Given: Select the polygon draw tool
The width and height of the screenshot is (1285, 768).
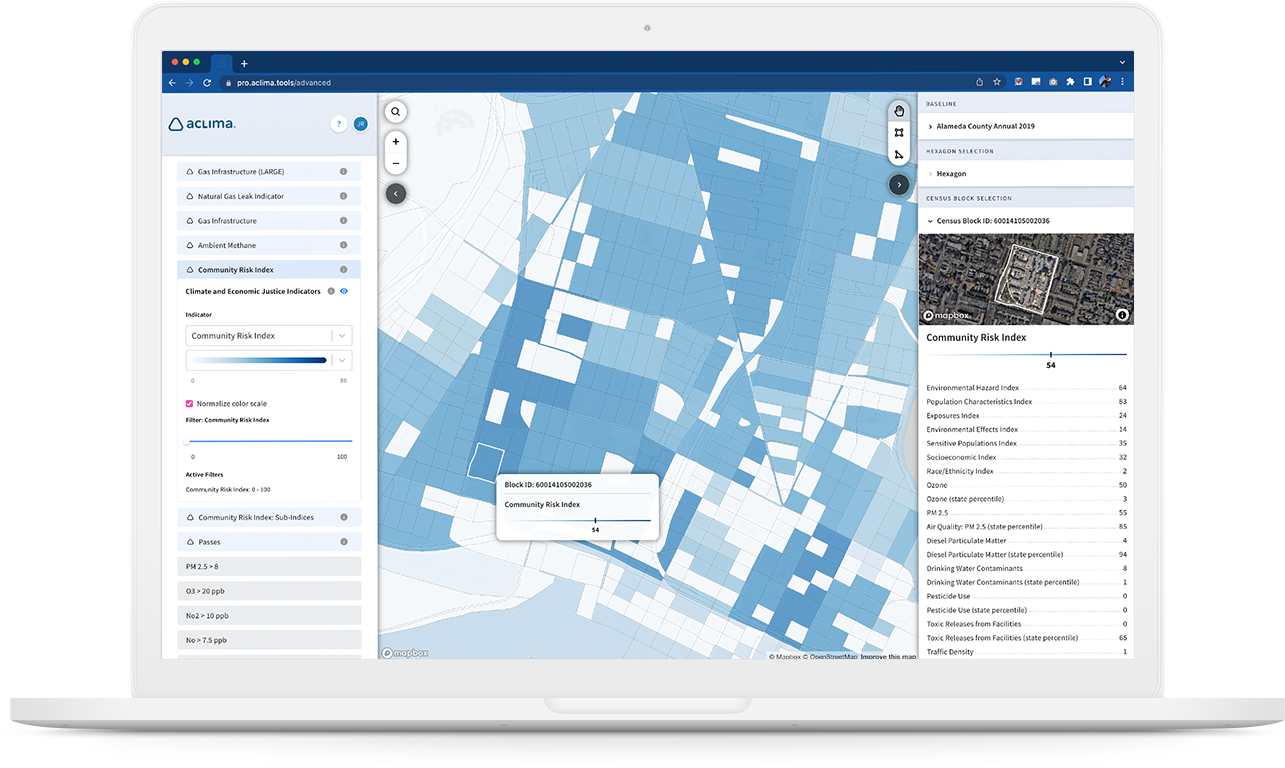Looking at the screenshot, I should (x=899, y=154).
